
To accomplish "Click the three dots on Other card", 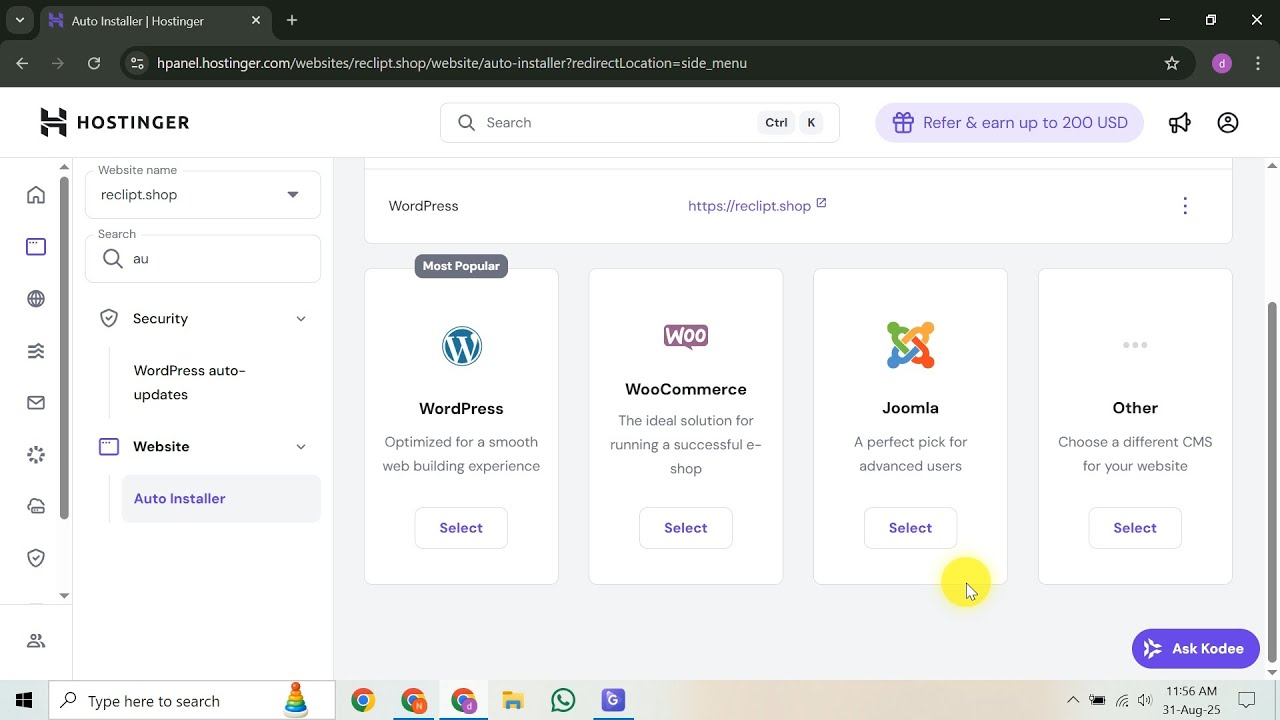I will click(x=1135, y=345).
